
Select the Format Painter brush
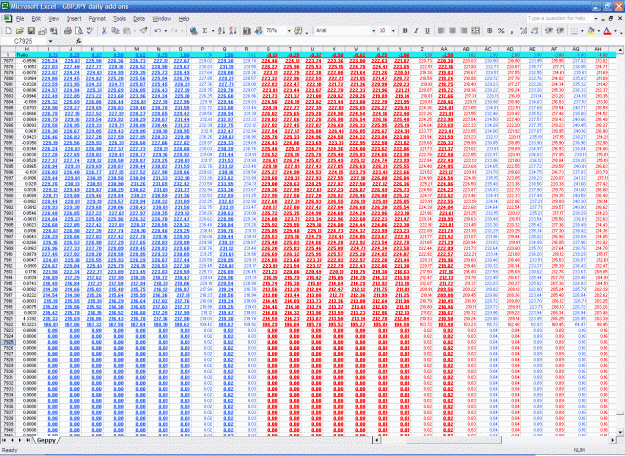point(144,31)
